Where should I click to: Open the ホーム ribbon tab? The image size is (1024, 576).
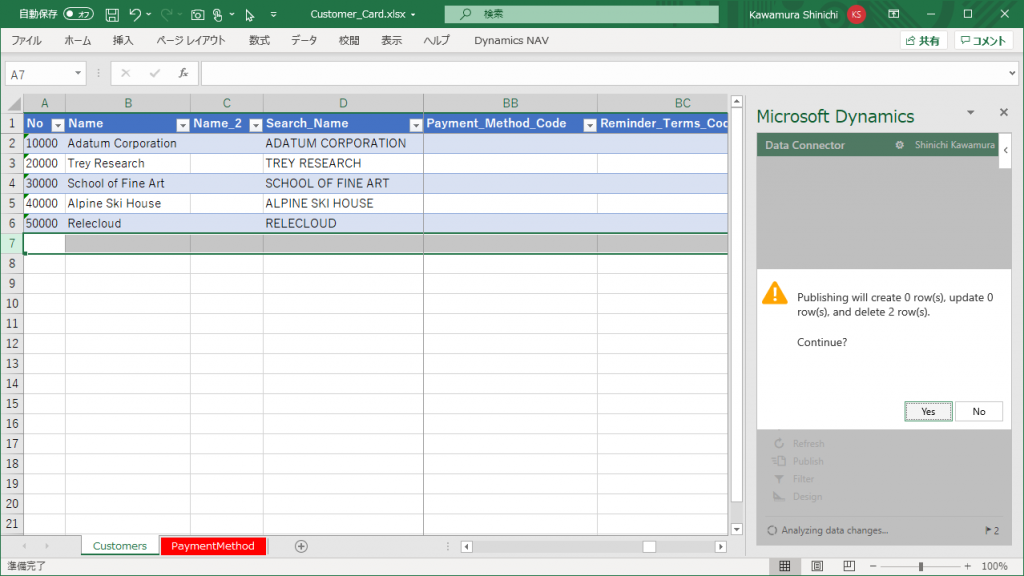pos(78,40)
